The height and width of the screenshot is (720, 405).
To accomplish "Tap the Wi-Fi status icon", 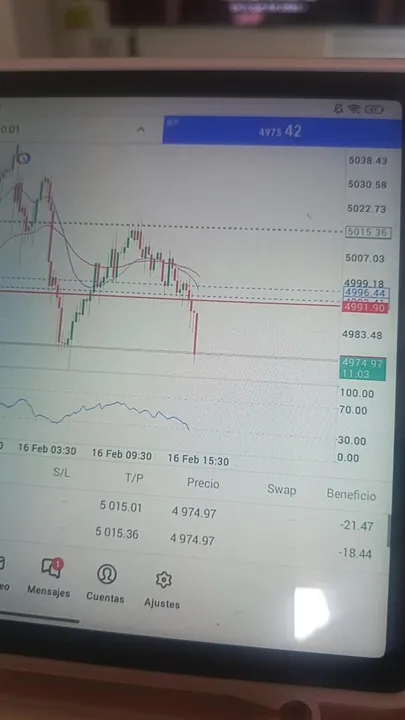I will [354, 109].
